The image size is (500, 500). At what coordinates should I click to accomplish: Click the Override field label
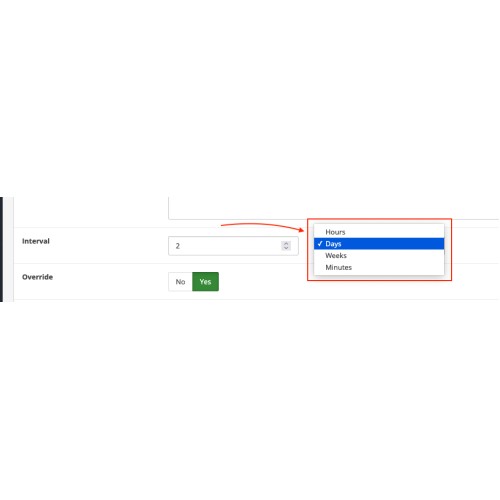click(x=37, y=277)
